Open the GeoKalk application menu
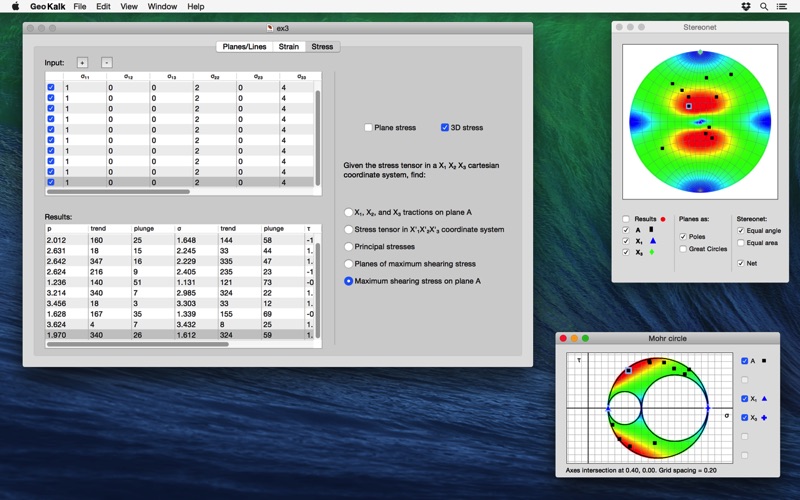Screen dimensions: 800x500 pos(47,7)
